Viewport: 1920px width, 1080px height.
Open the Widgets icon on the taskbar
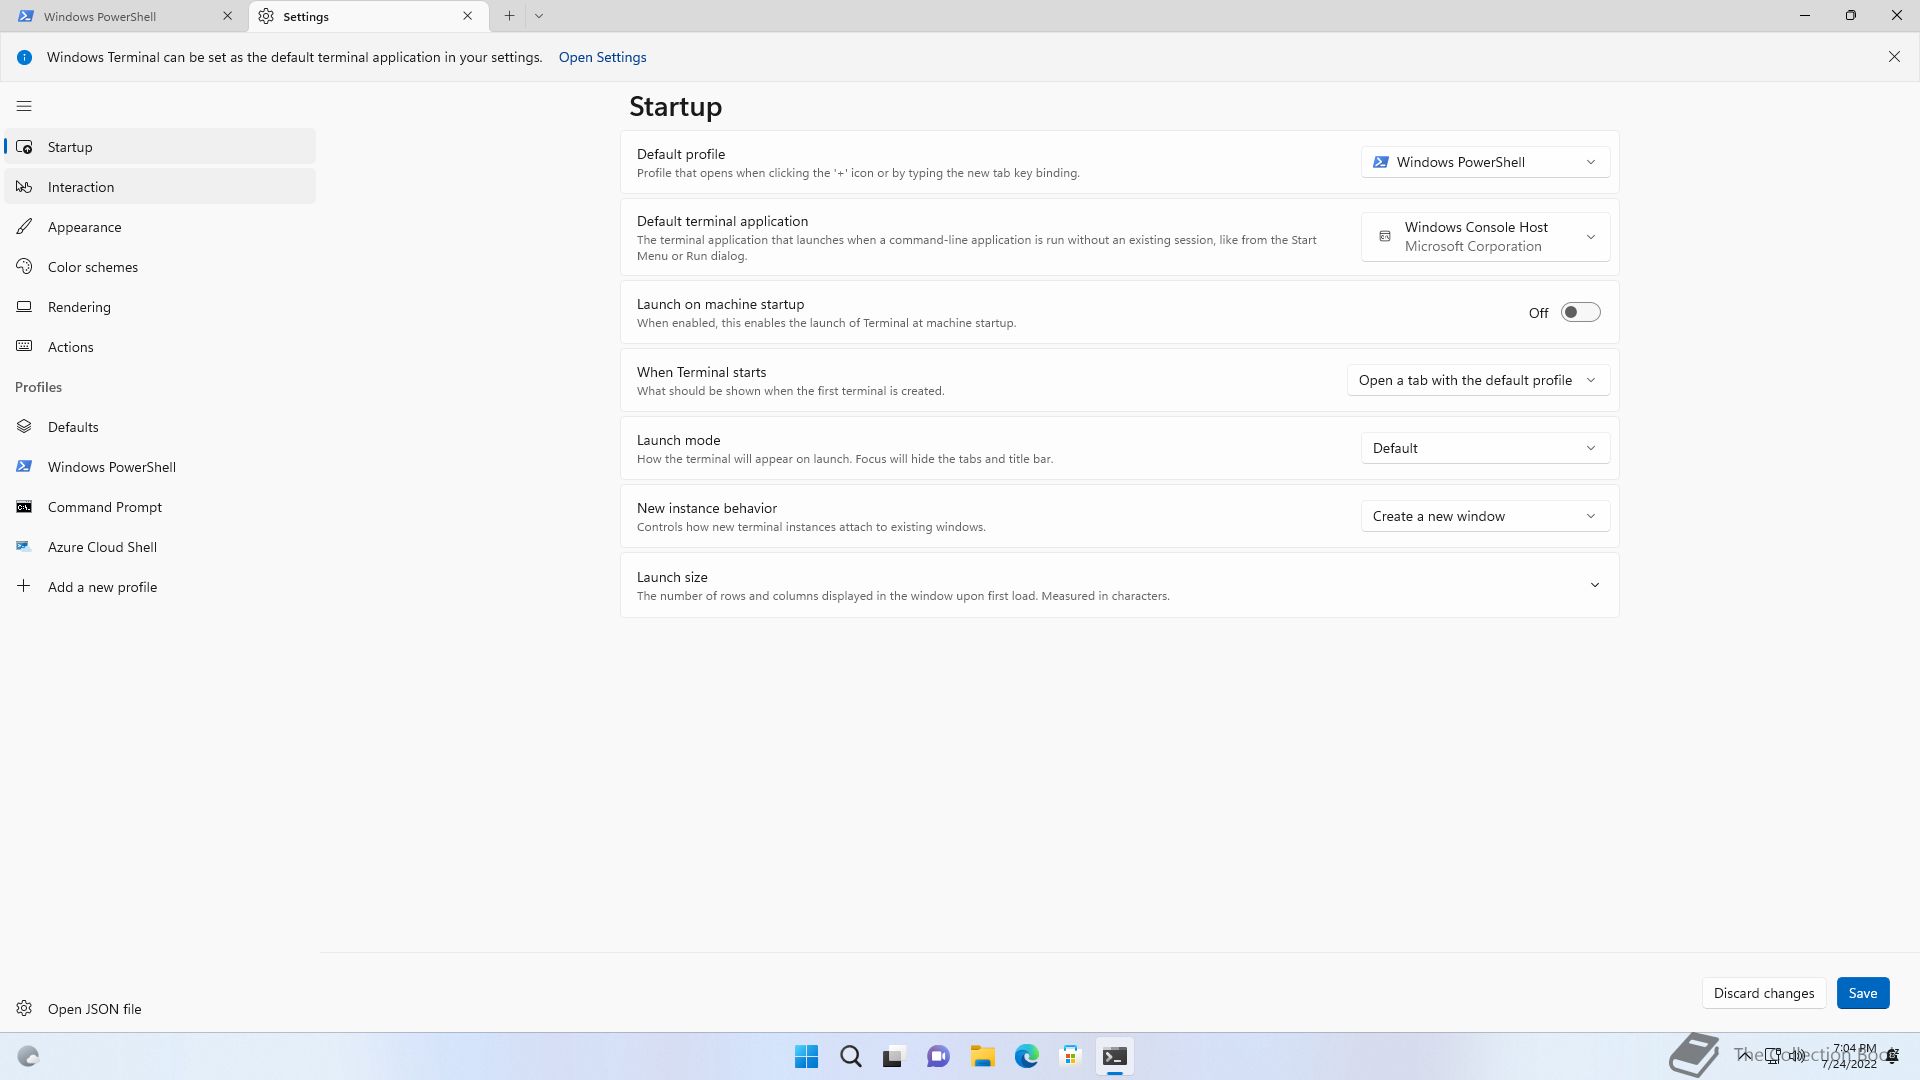(x=28, y=1056)
